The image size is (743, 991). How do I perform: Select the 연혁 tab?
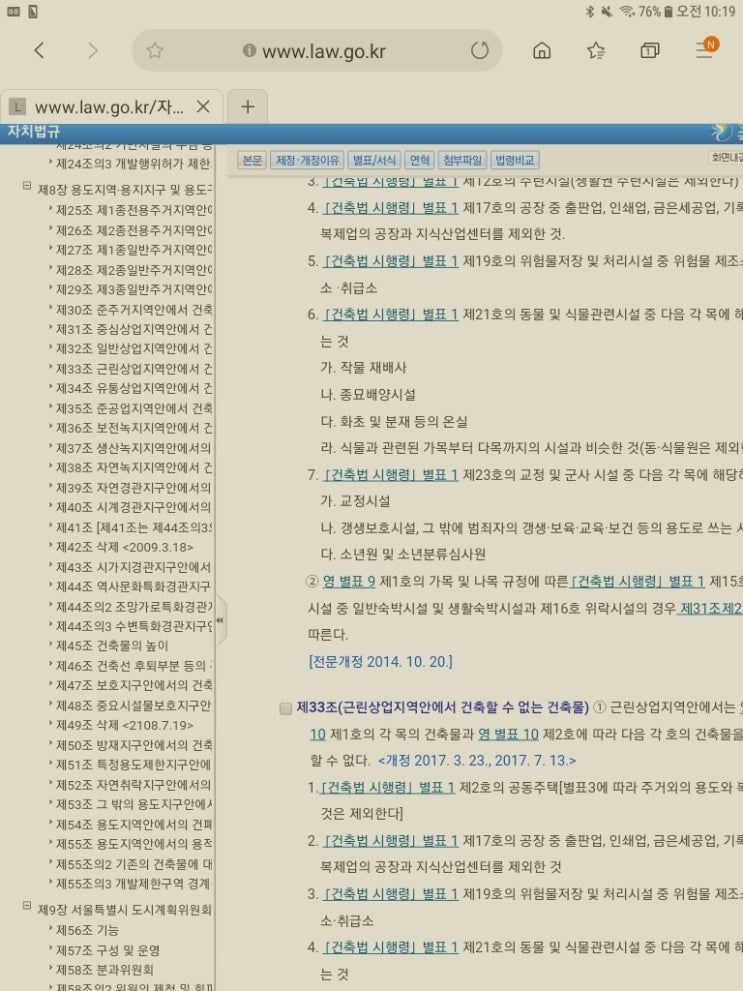tap(420, 160)
